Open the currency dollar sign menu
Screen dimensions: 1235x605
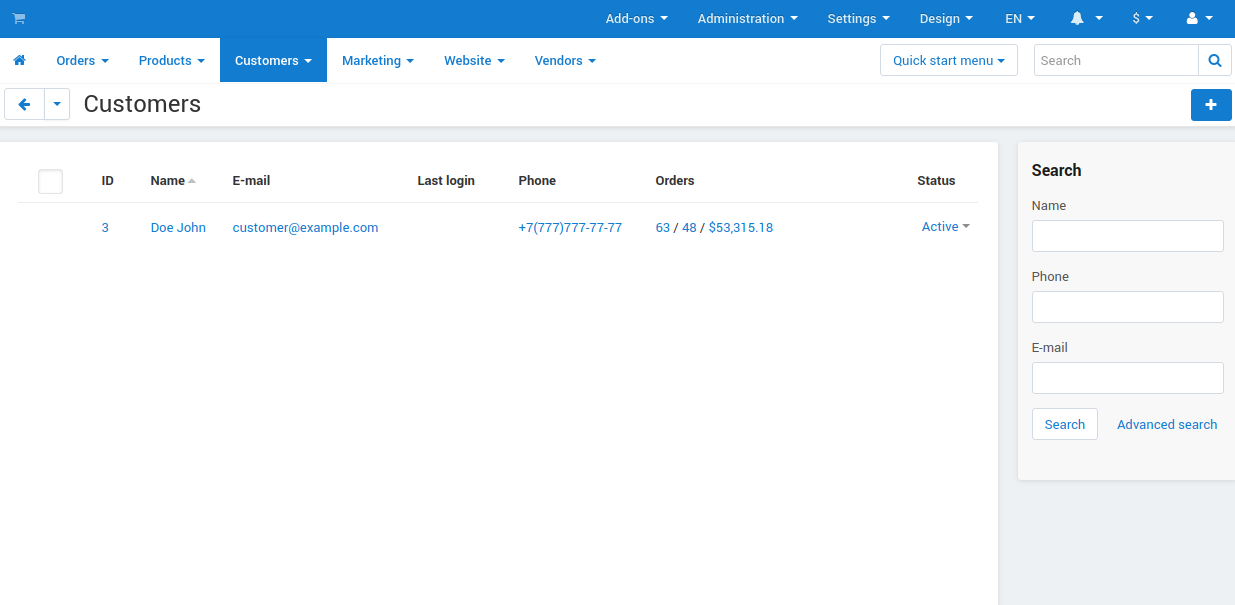click(1142, 19)
